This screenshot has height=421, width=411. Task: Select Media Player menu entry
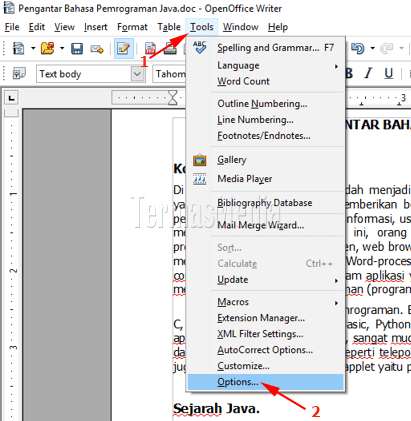click(266, 179)
